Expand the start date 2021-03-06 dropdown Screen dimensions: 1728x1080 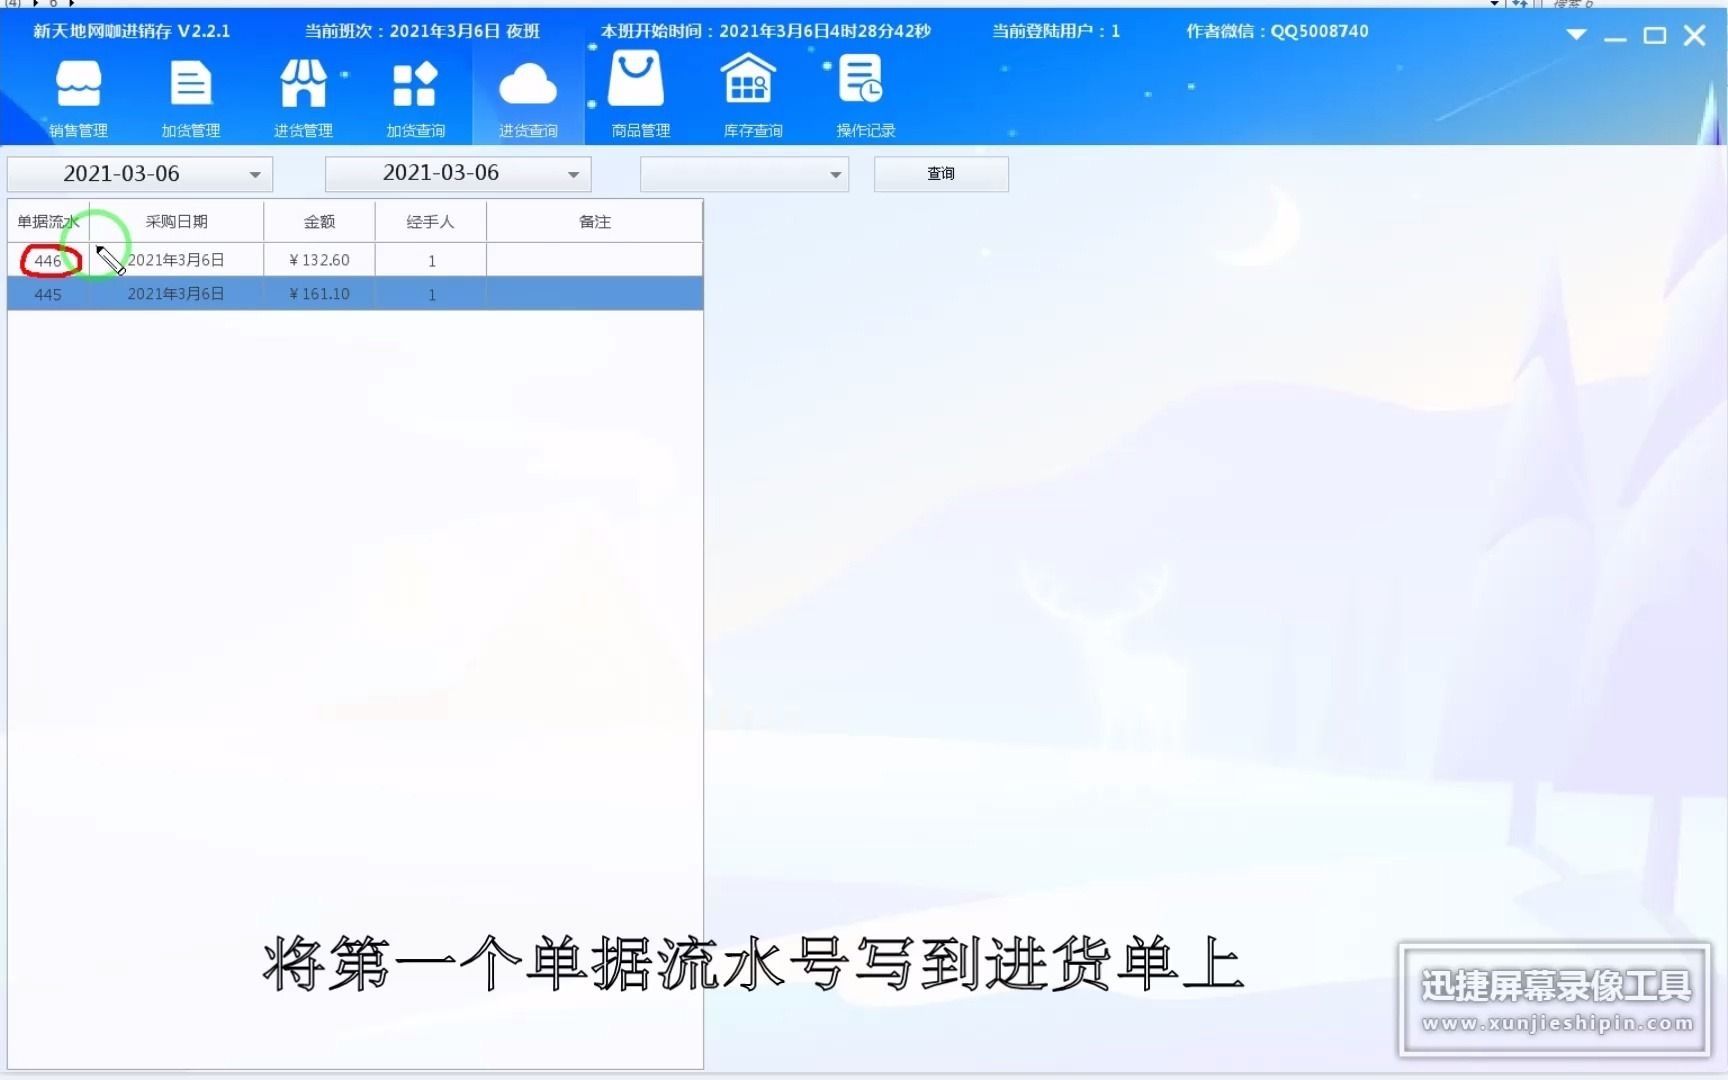tap(255, 175)
